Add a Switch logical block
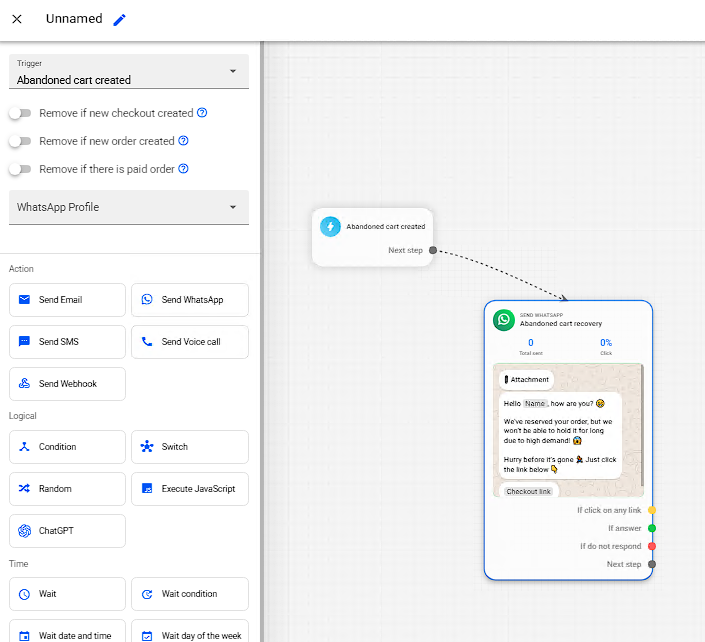Image resolution: width=705 pixels, height=642 pixels. point(190,447)
